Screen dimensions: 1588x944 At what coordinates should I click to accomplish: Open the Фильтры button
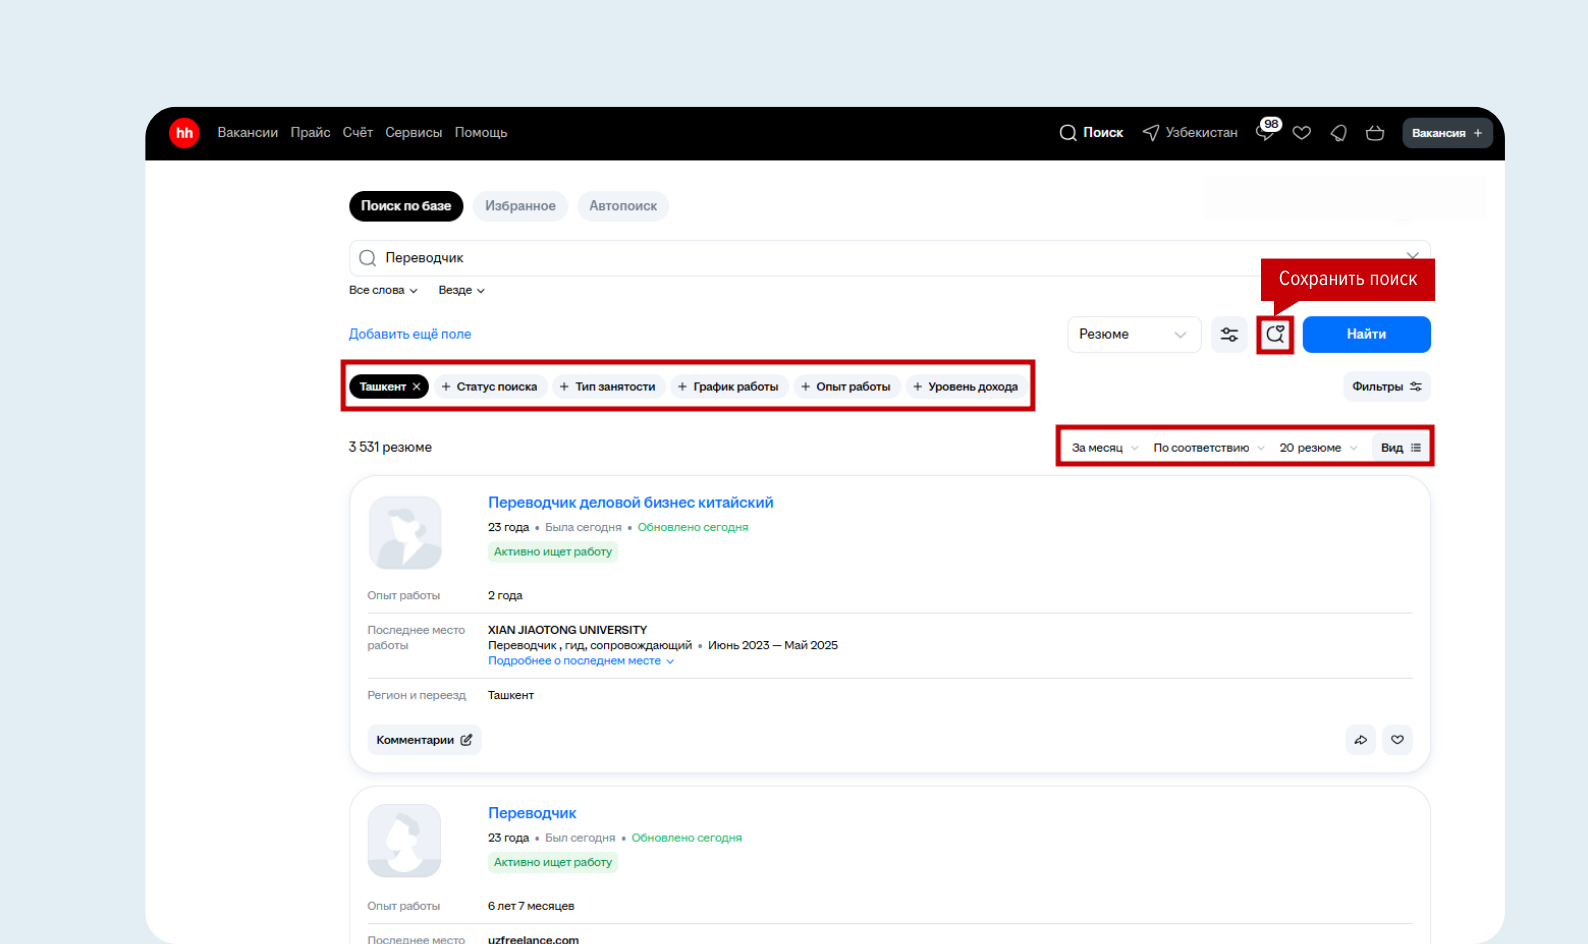pyautogui.click(x=1386, y=387)
